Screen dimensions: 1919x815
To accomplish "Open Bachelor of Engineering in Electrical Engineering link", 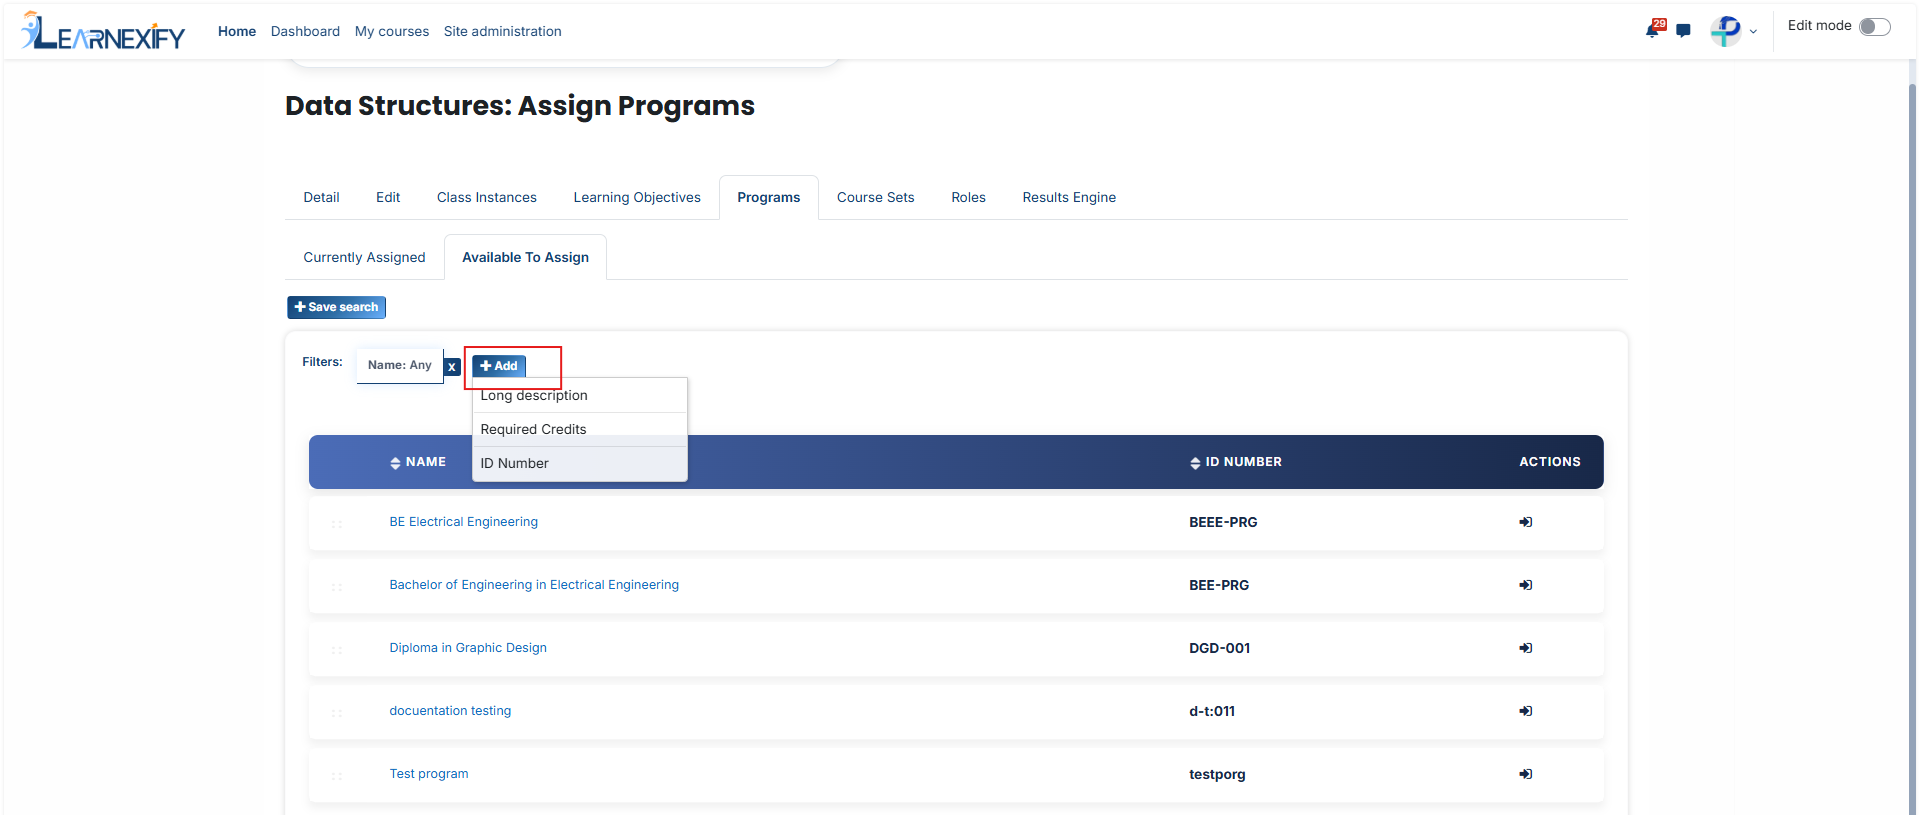I will coord(534,585).
